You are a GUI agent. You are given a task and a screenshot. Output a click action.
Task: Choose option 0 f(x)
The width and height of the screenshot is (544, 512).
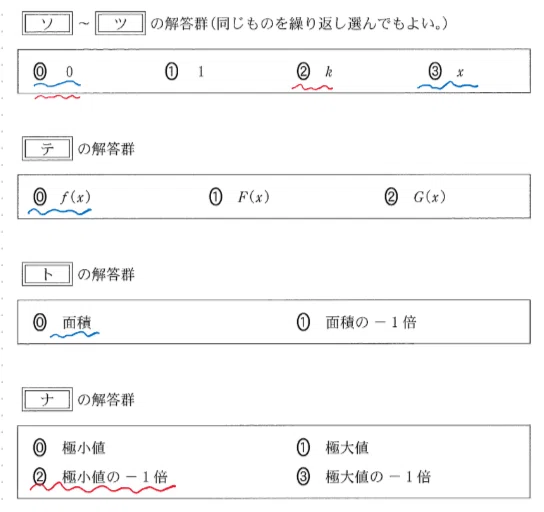coord(62,197)
